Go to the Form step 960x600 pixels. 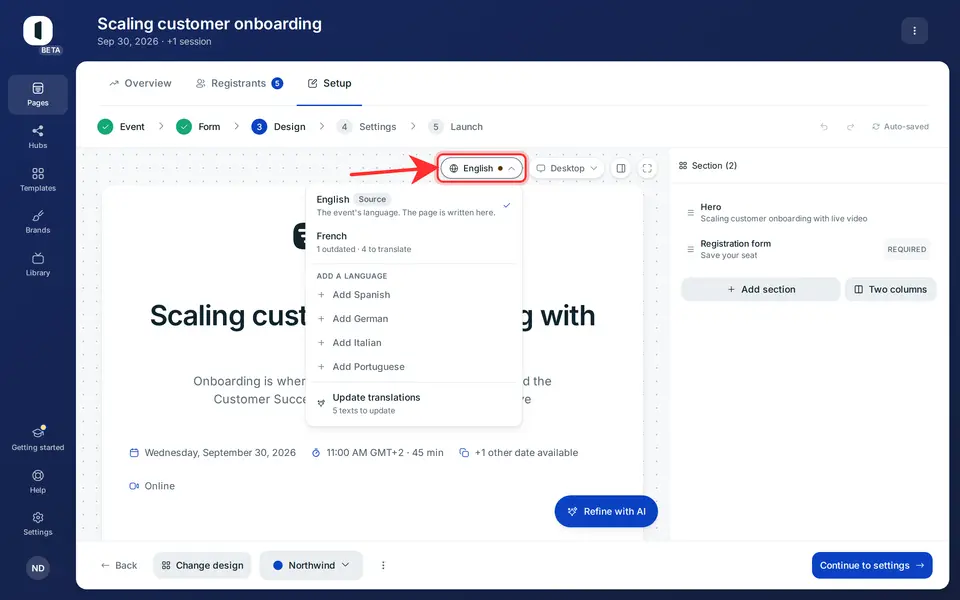click(x=198, y=127)
